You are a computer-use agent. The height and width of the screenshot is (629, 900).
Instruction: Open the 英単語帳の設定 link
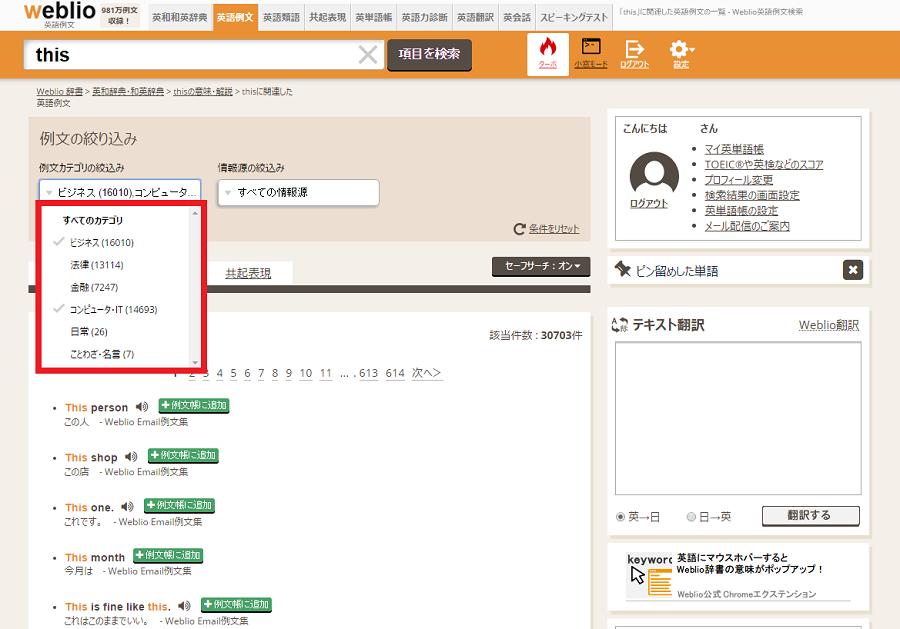click(x=742, y=211)
